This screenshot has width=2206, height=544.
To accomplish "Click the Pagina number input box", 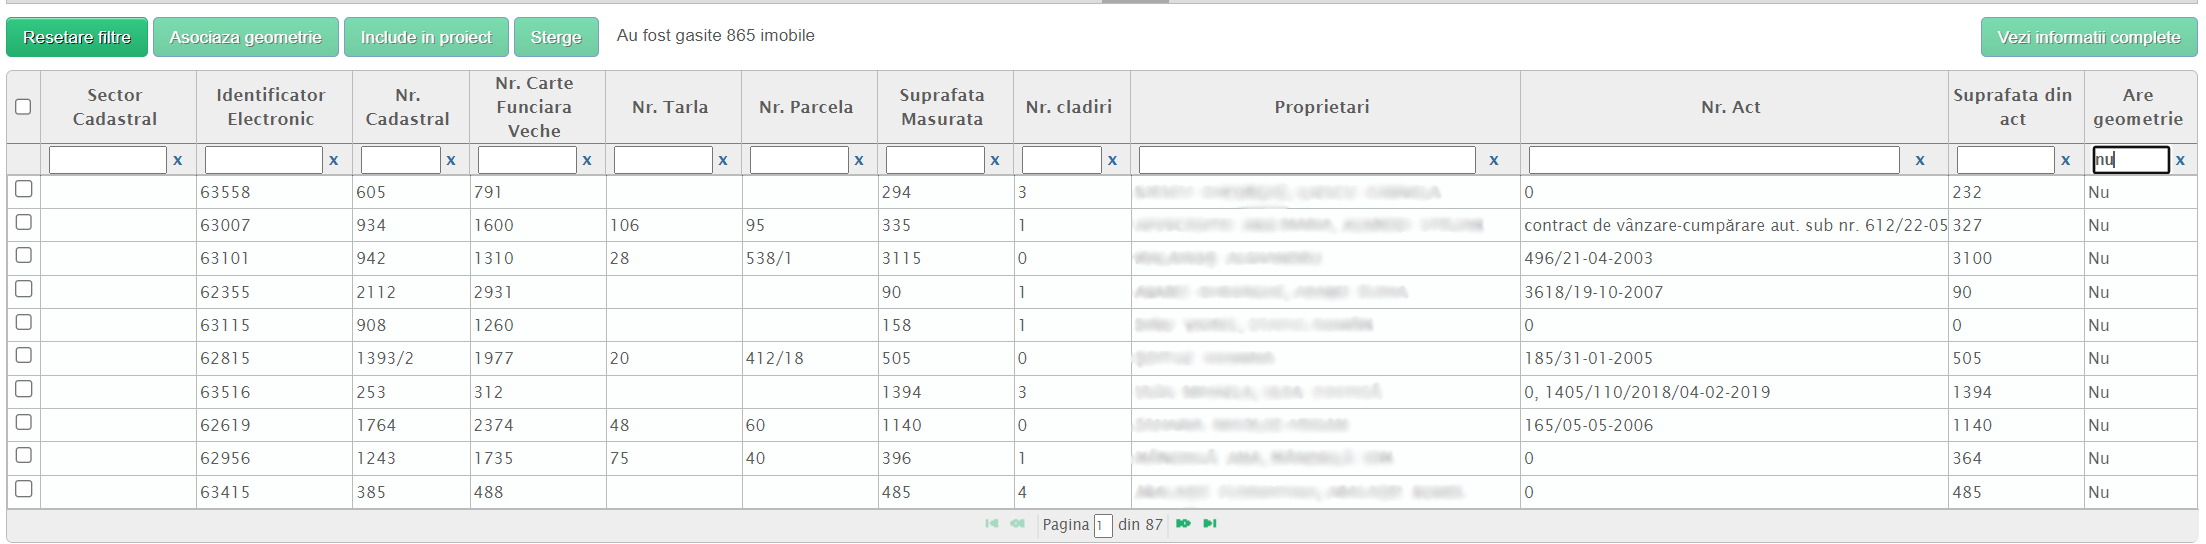I will coord(1102,526).
